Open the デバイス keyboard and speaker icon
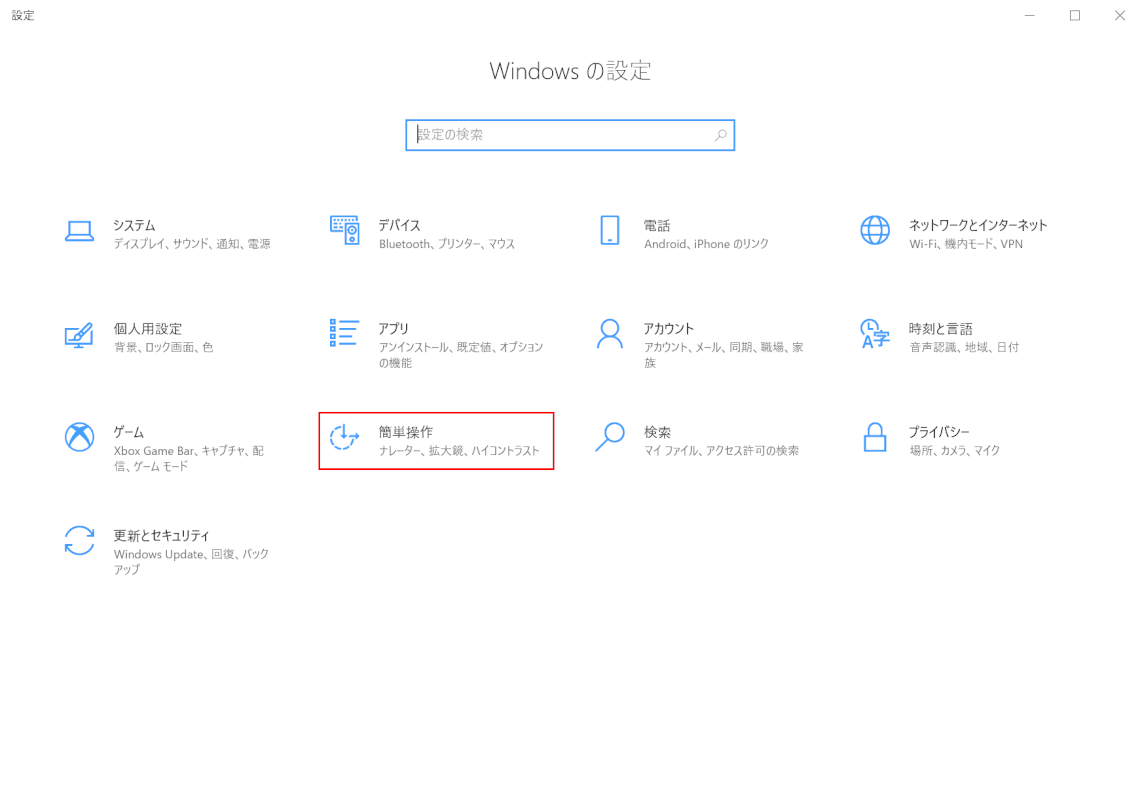This screenshot has width=1142, height=800. [344, 230]
